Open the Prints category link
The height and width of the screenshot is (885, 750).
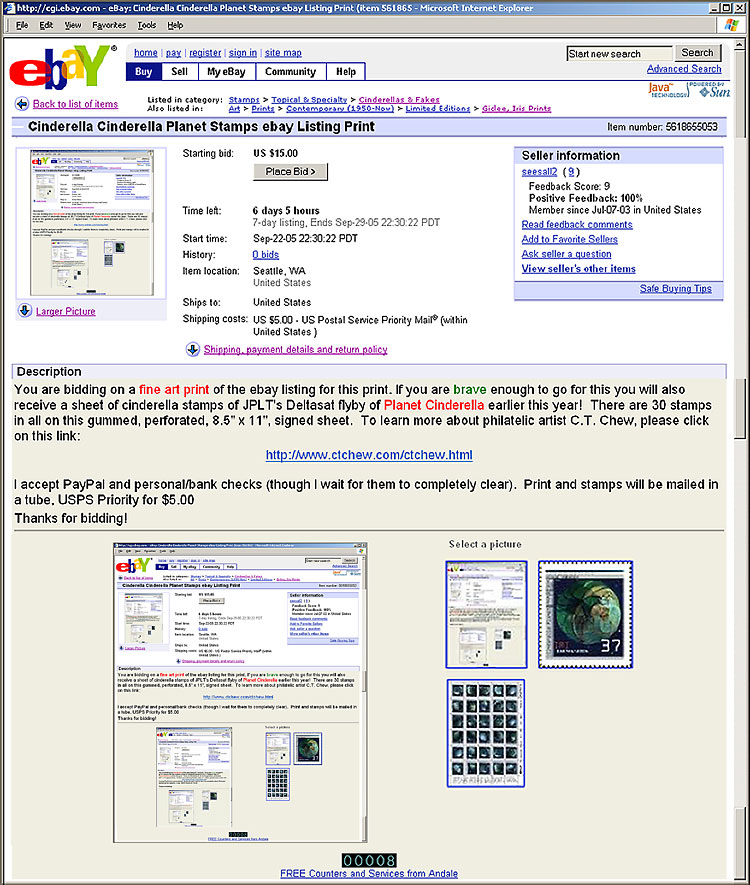(262, 108)
